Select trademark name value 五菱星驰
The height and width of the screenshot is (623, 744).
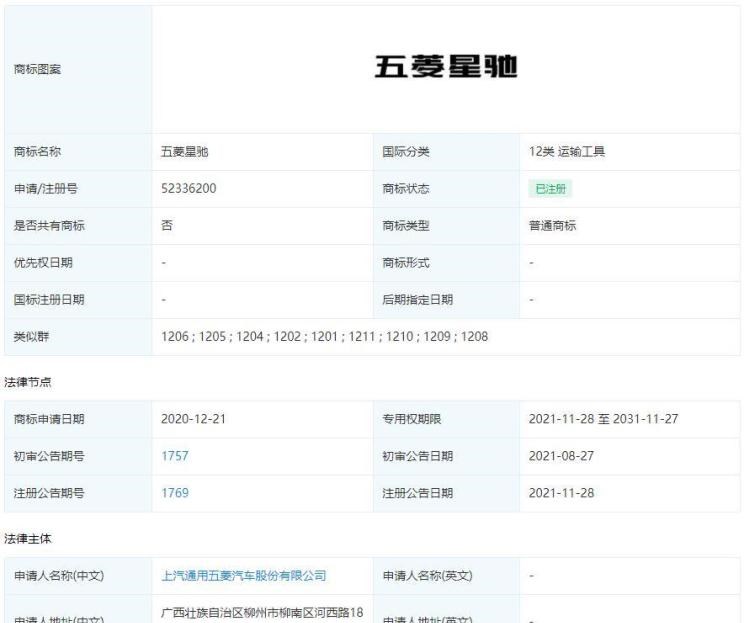(185, 152)
